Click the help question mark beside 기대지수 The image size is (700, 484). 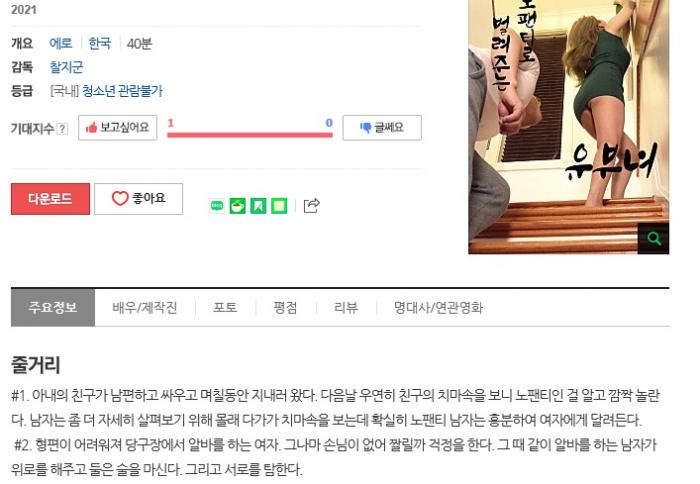coord(63,129)
